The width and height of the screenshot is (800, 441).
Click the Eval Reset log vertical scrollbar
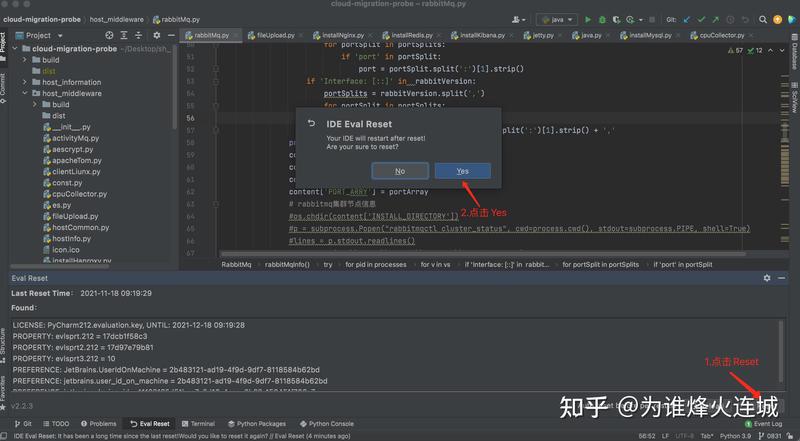tap(782, 351)
